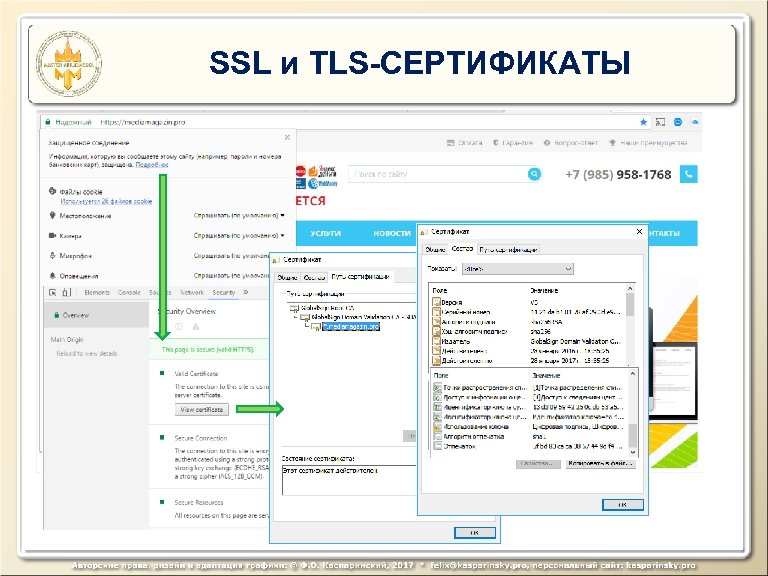768x576 pixels.
Task: Click the round blue search icon button
Action: [x=534, y=174]
